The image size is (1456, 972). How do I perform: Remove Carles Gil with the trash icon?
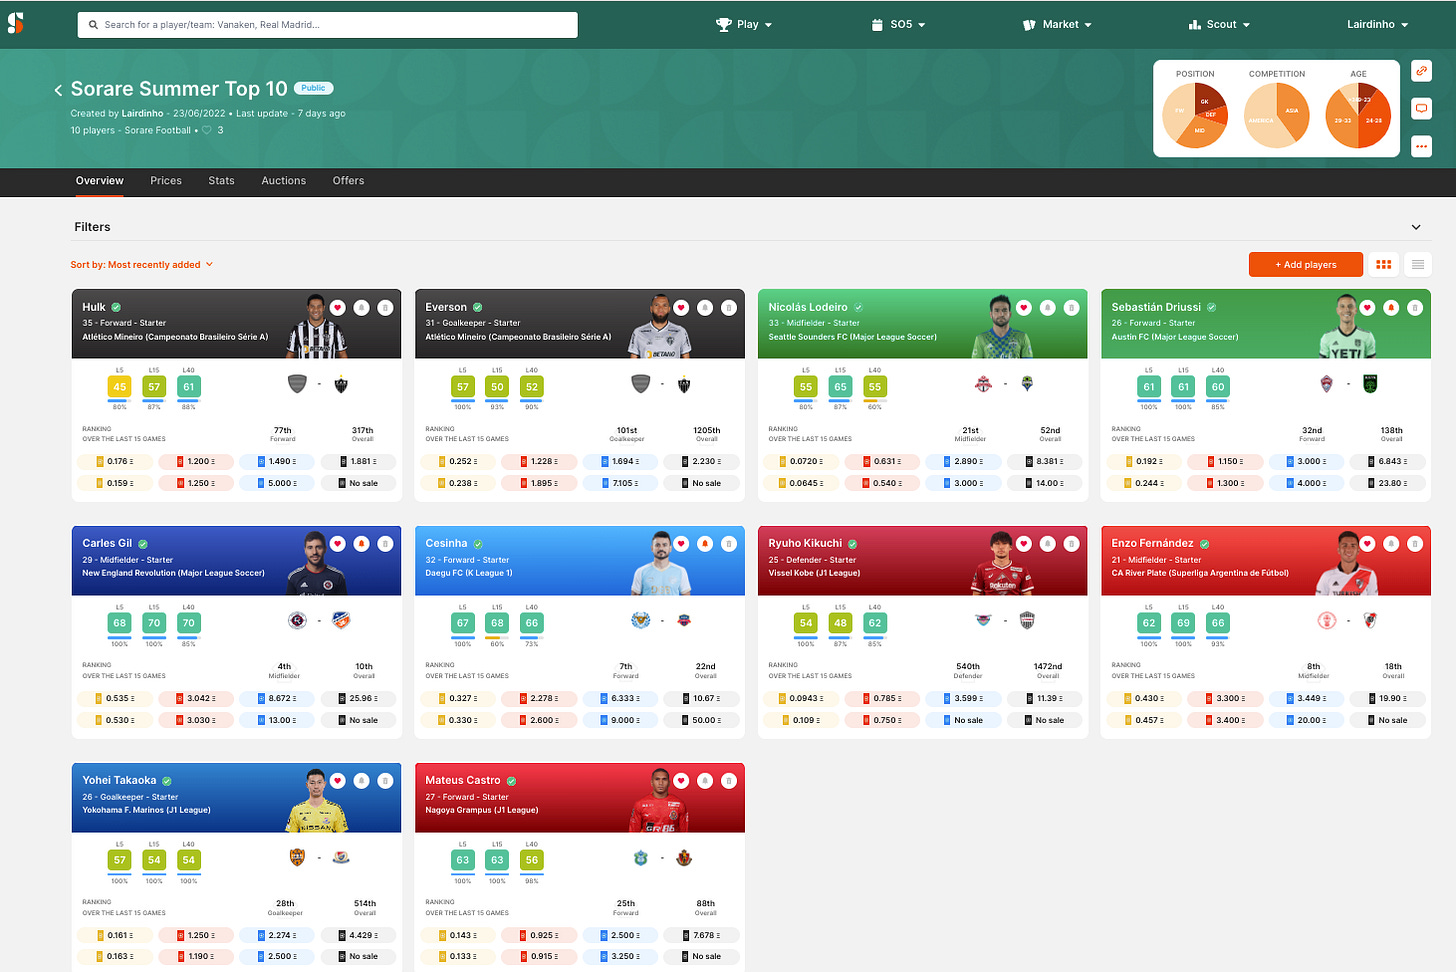[385, 544]
